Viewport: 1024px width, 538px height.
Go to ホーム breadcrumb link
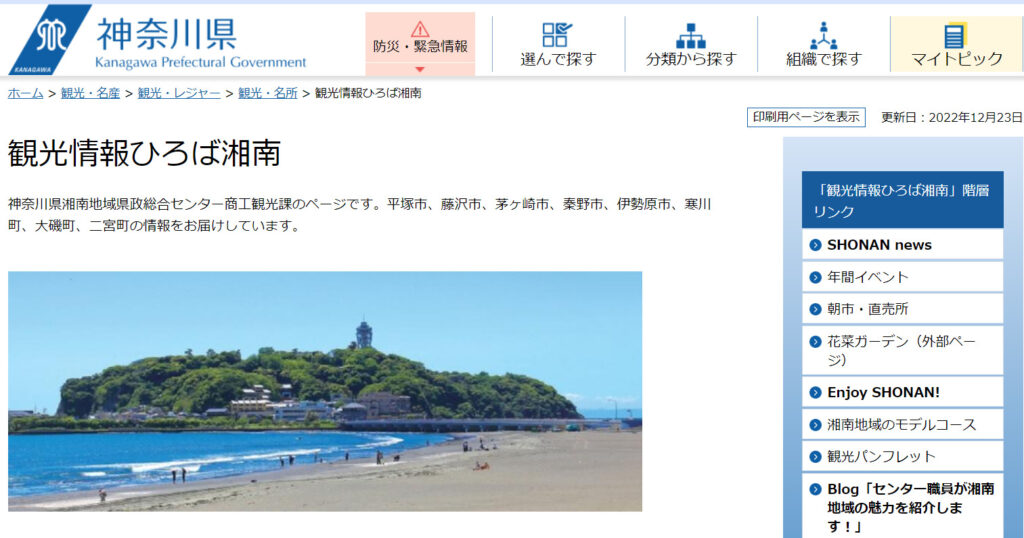(x=25, y=93)
